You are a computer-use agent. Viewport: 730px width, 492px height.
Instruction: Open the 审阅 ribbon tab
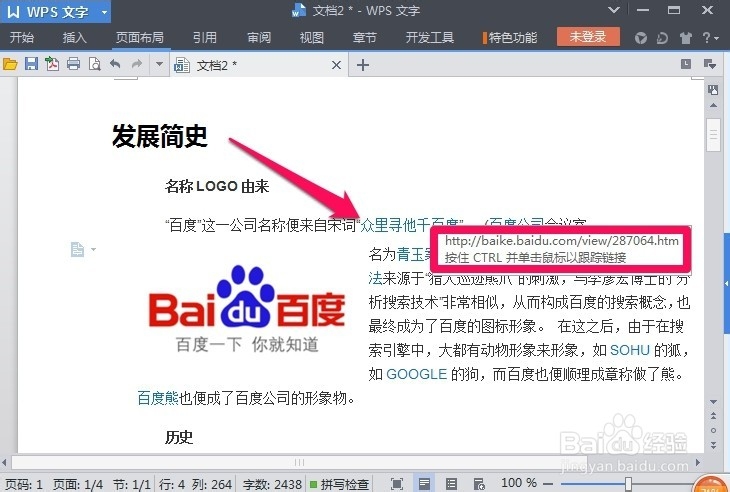[x=258, y=37]
